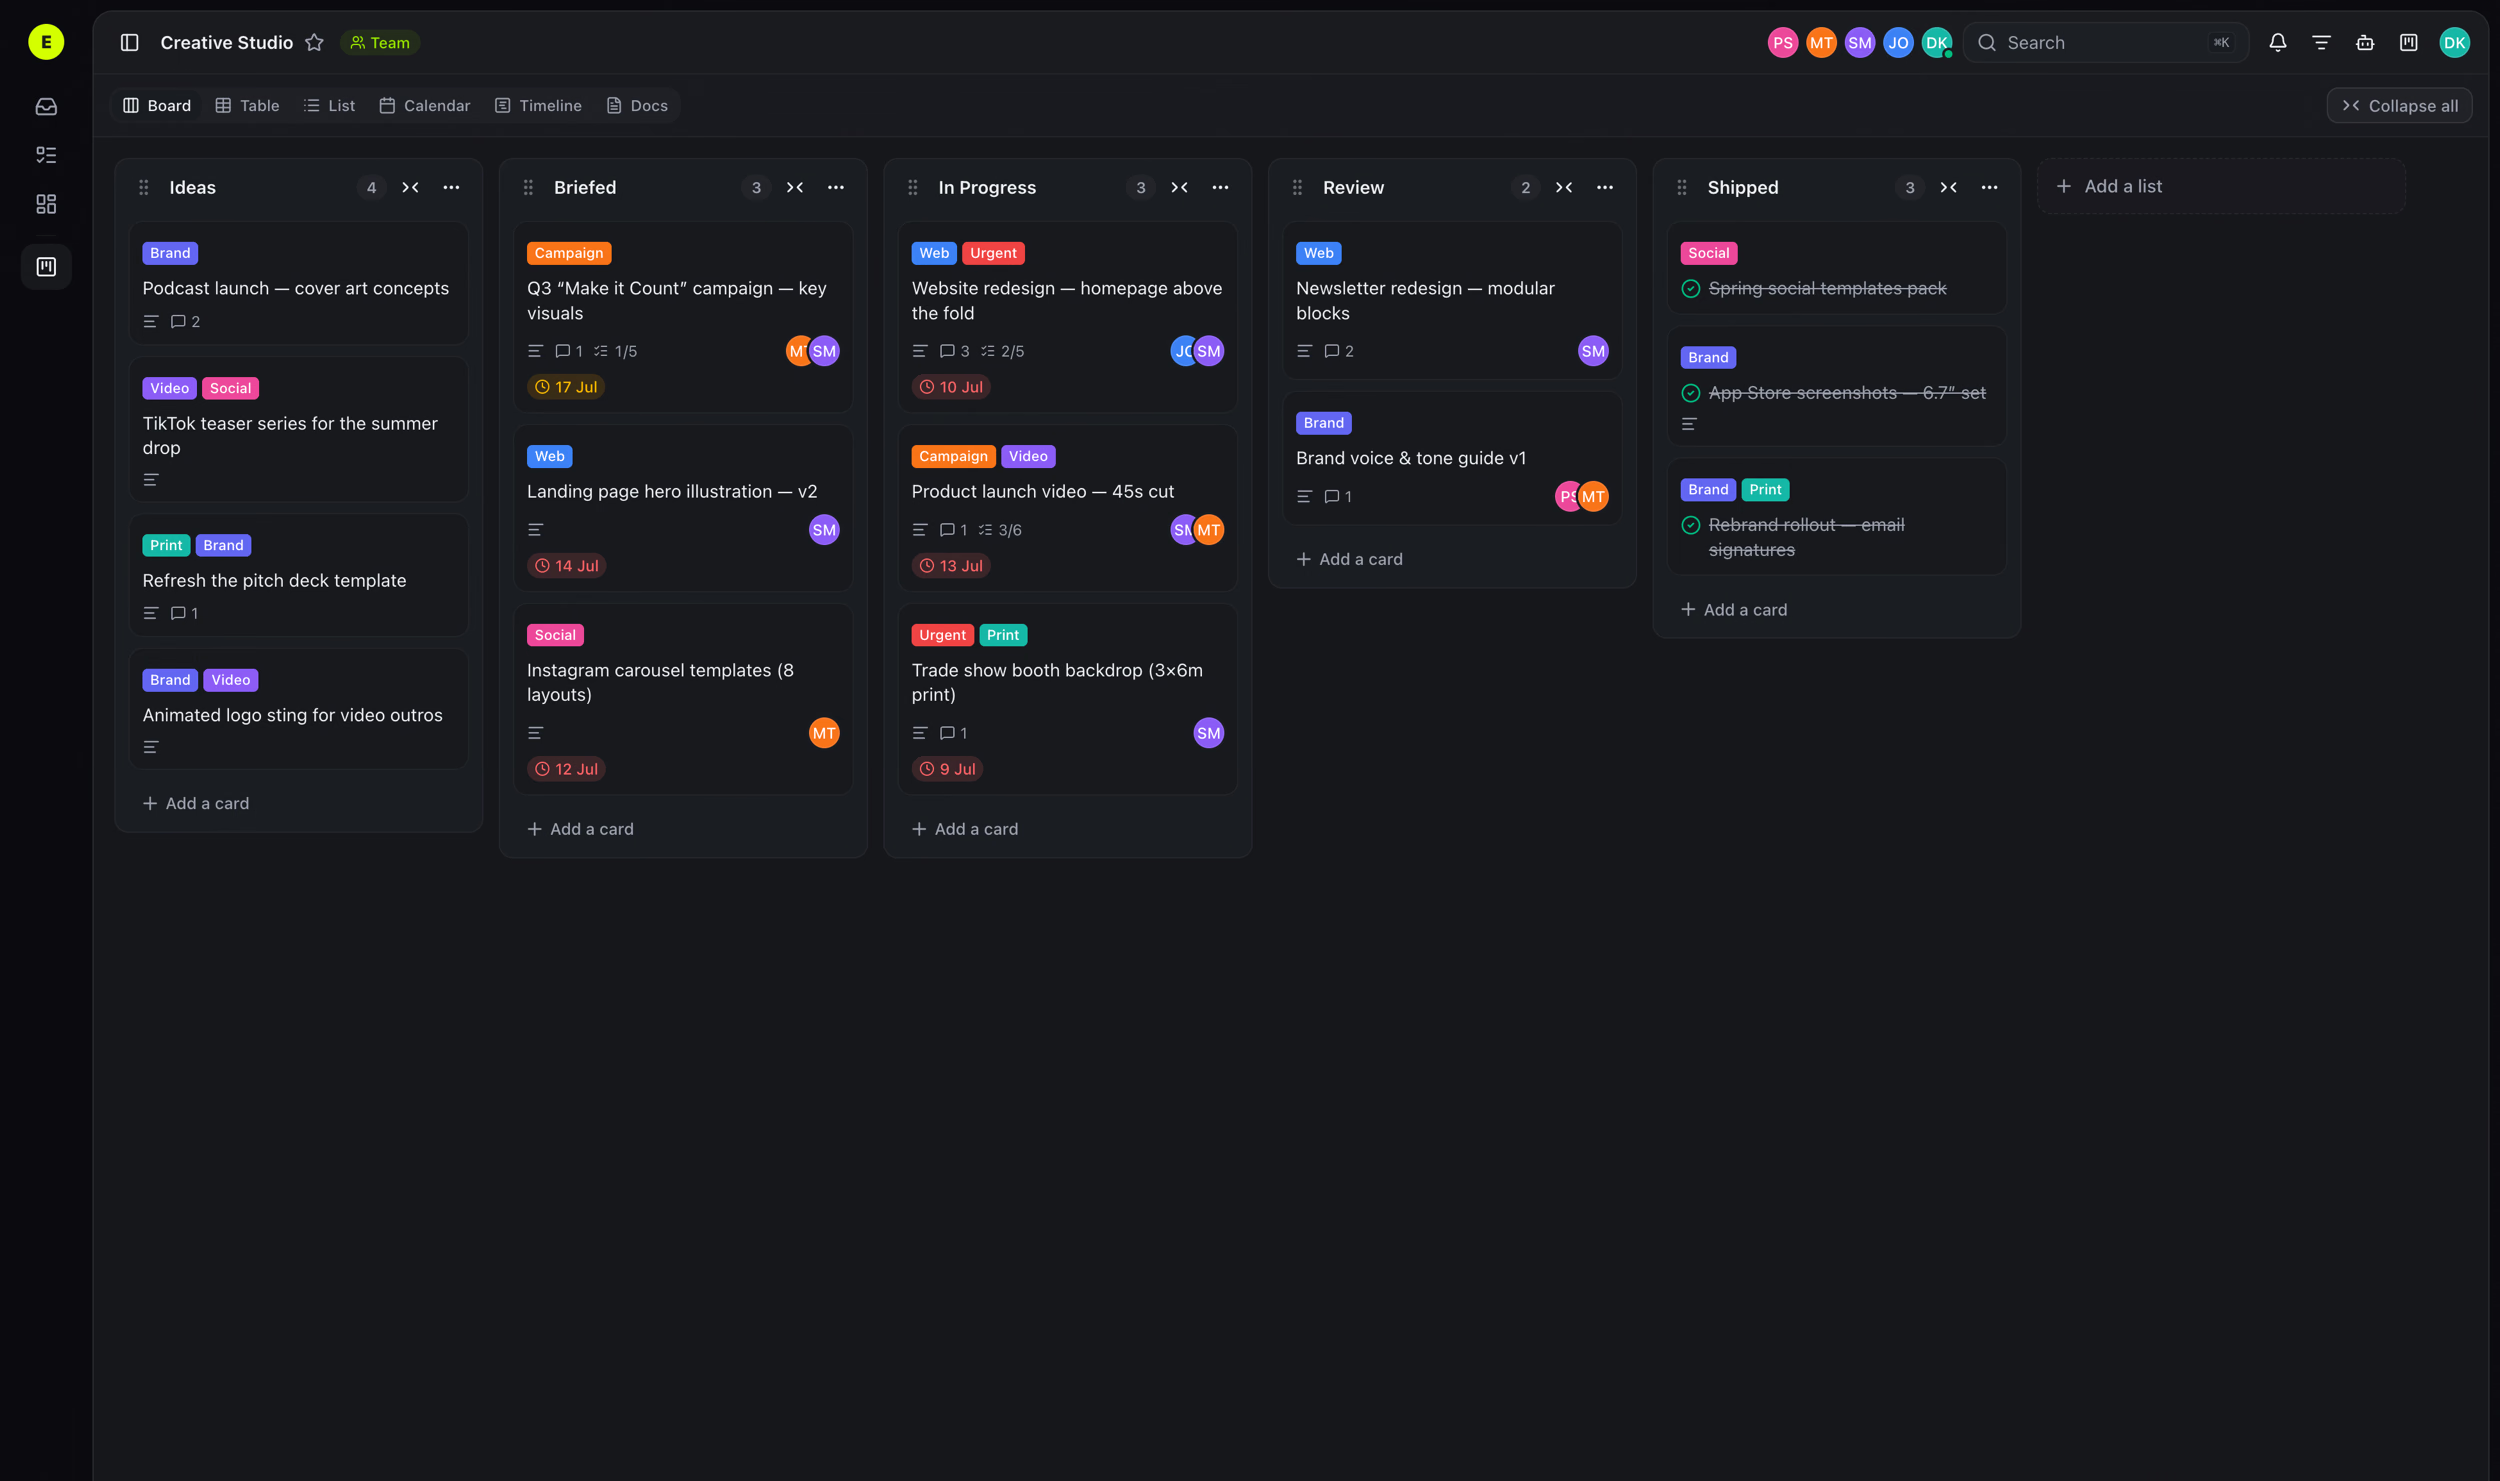This screenshot has width=2500, height=1481.
Task: Select the Urgent label on Website redesign card
Action: (993, 253)
